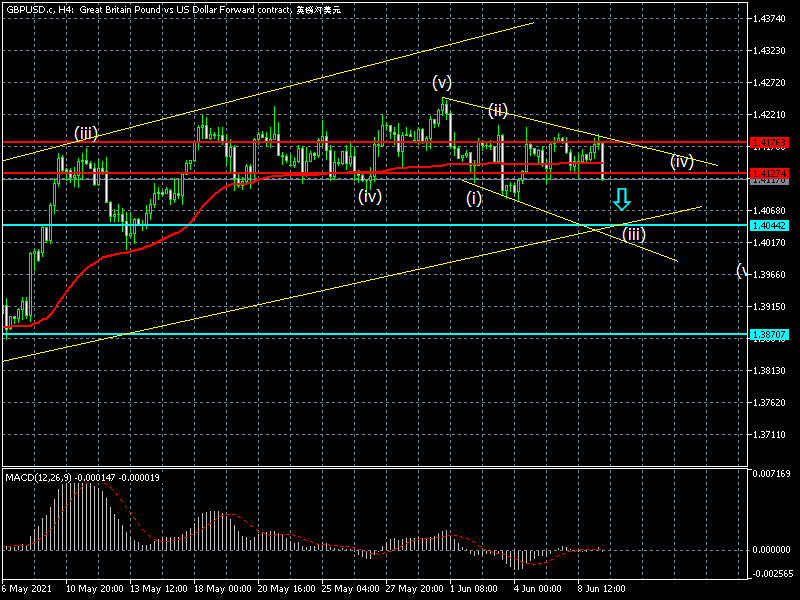
Task: Select the cyan 1.38707 price level tag
Action: point(768,335)
